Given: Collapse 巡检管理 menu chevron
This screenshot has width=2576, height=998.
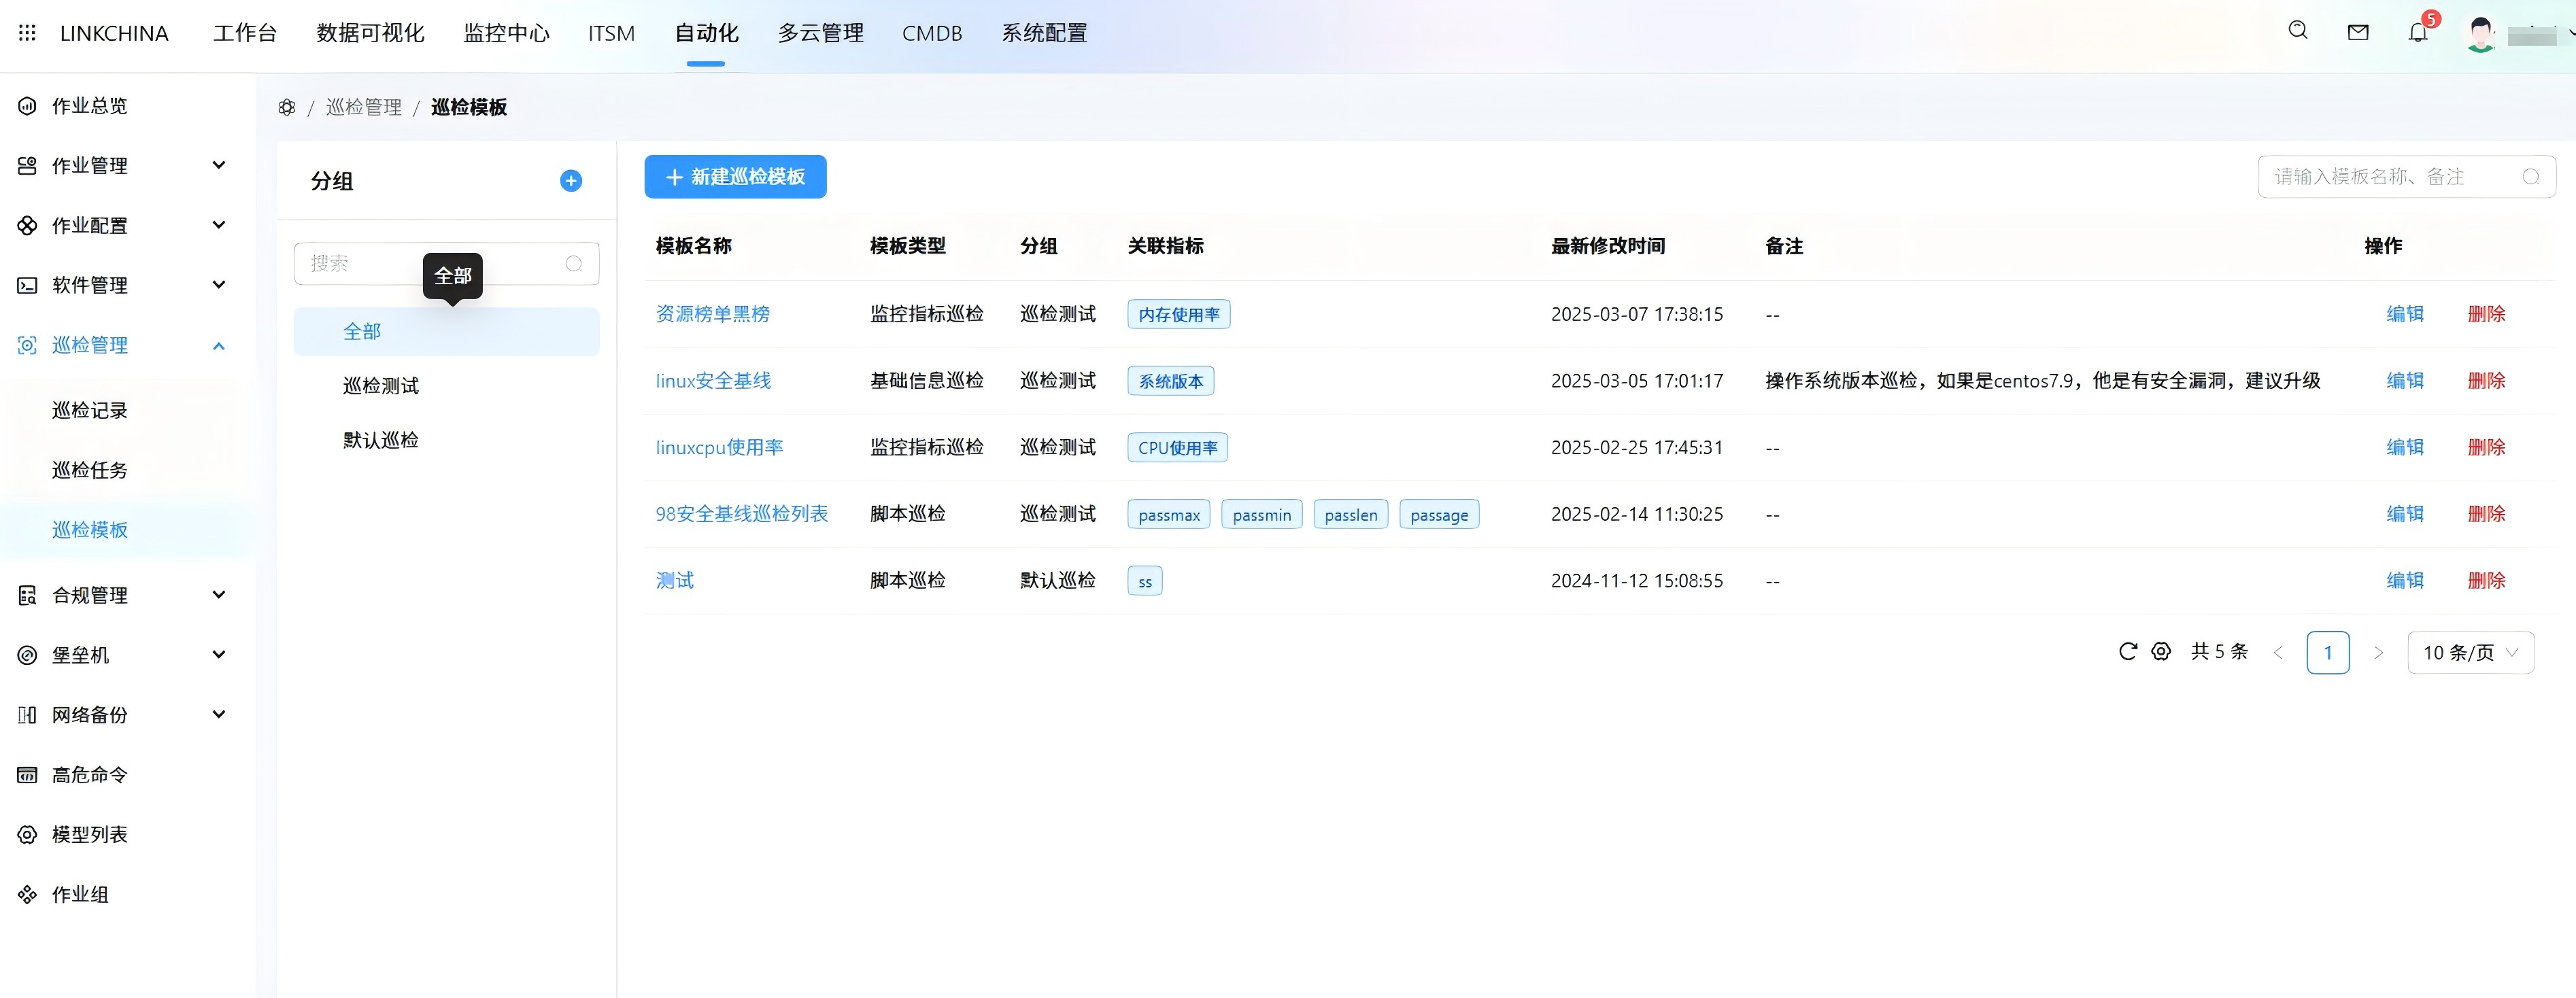Looking at the screenshot, I should click(219, 345).
